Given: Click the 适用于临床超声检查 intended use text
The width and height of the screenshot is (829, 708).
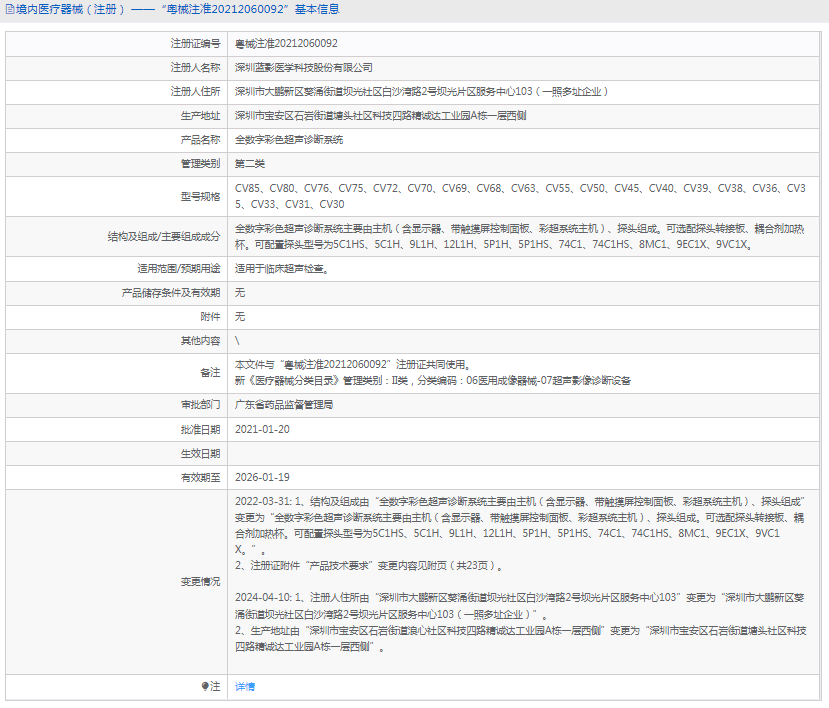Looking at the screenshot, I should (x=282, y=268).
